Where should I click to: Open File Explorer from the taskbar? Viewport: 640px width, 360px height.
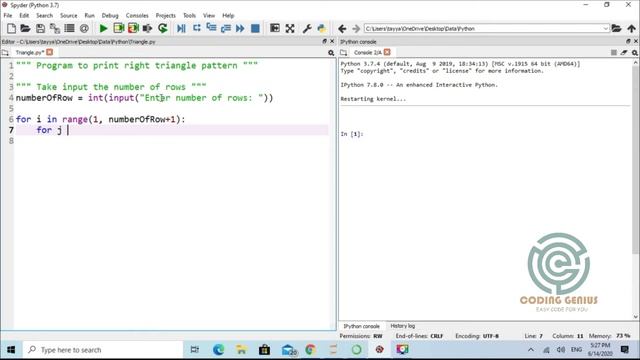pos(241,350)
